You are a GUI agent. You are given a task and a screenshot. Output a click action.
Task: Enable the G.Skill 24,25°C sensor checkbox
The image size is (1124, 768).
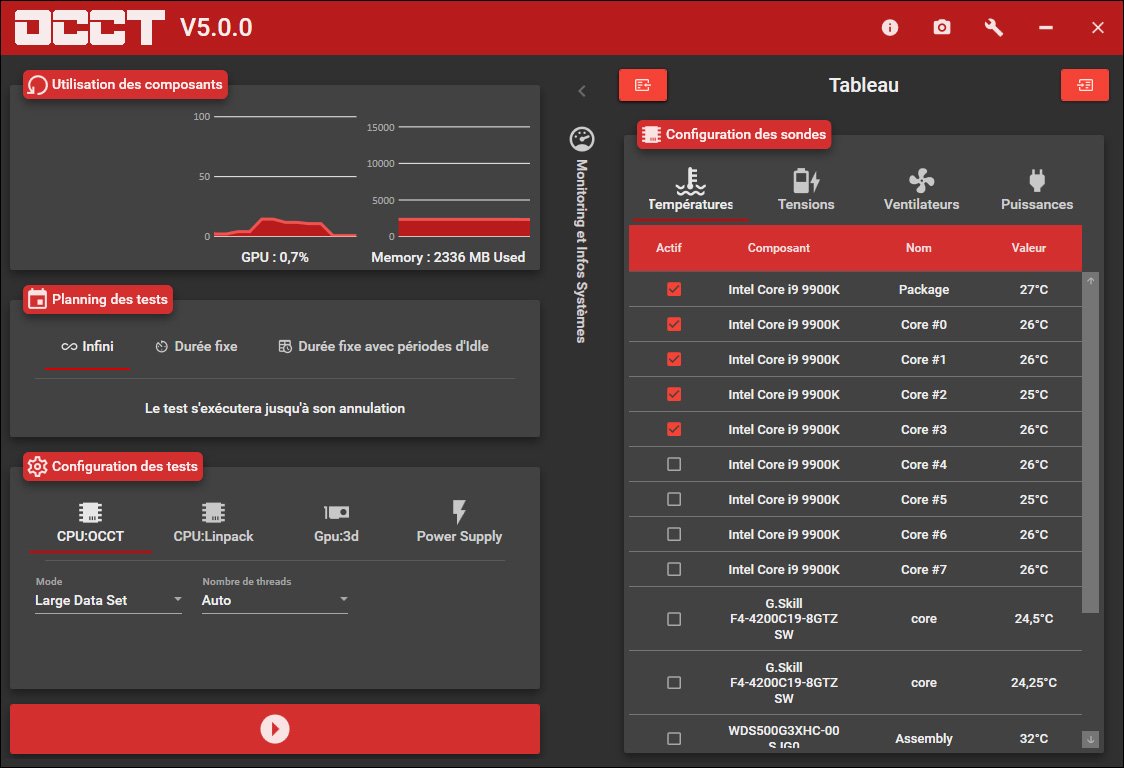tap(674, 683)
